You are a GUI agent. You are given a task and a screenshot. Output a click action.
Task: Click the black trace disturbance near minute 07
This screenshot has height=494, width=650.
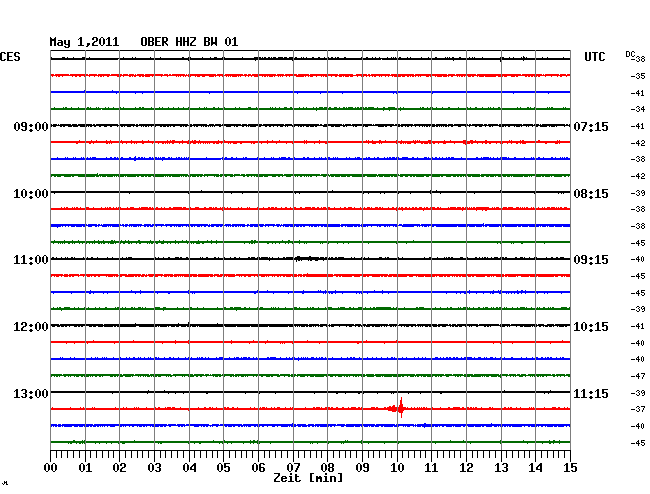[310, 259]
